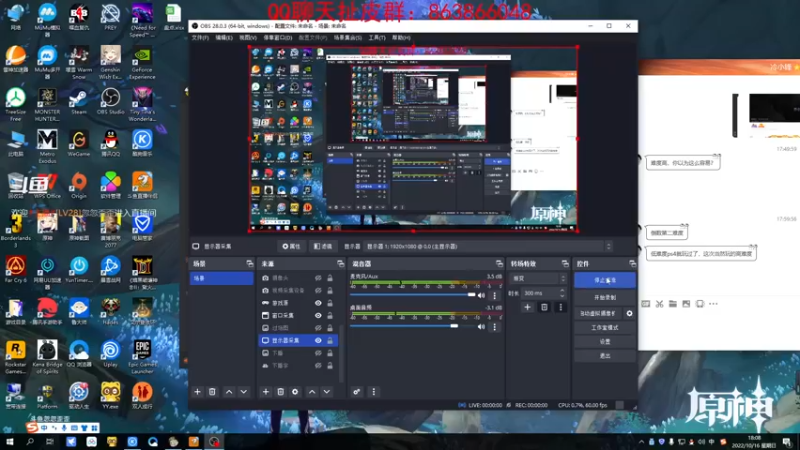Image resolution: width=800 pixels, height=450 pixels.
Task: Remove selected source with trash icon
Action: [x=280, y=392]
